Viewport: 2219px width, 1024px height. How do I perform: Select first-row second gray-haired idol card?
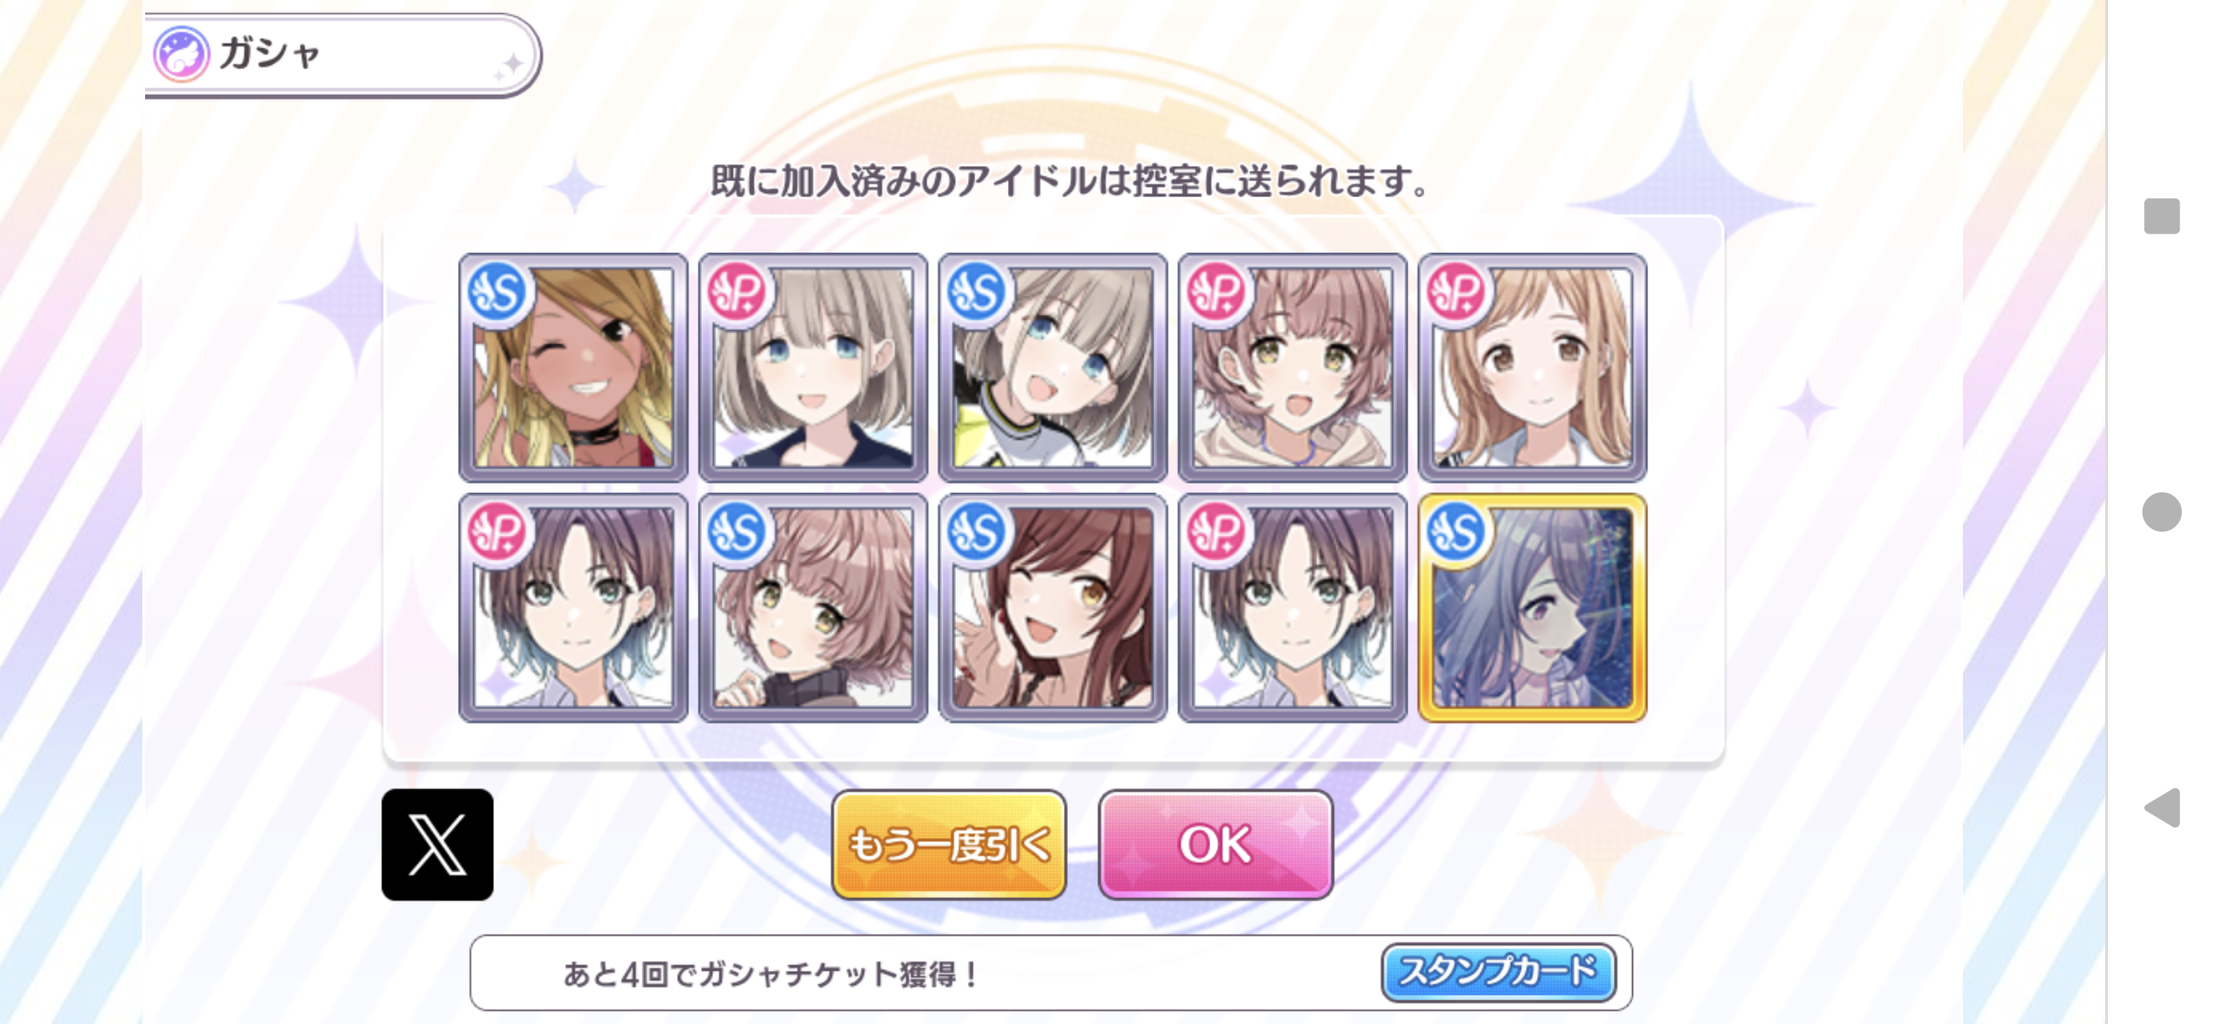click(x=813, y=368)
